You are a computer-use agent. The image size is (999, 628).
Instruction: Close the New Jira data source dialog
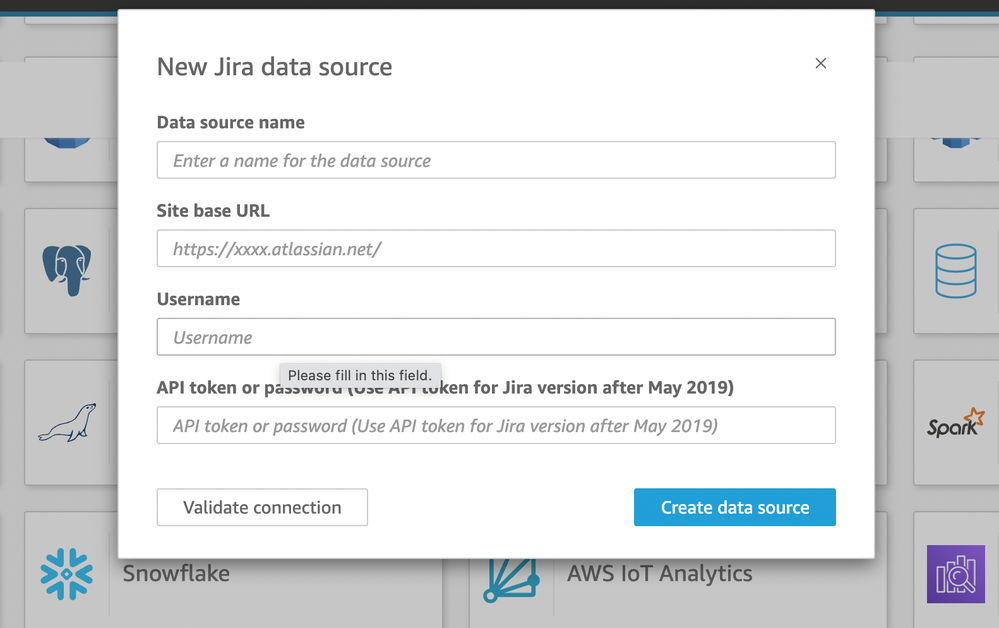[x=821, y=63]
